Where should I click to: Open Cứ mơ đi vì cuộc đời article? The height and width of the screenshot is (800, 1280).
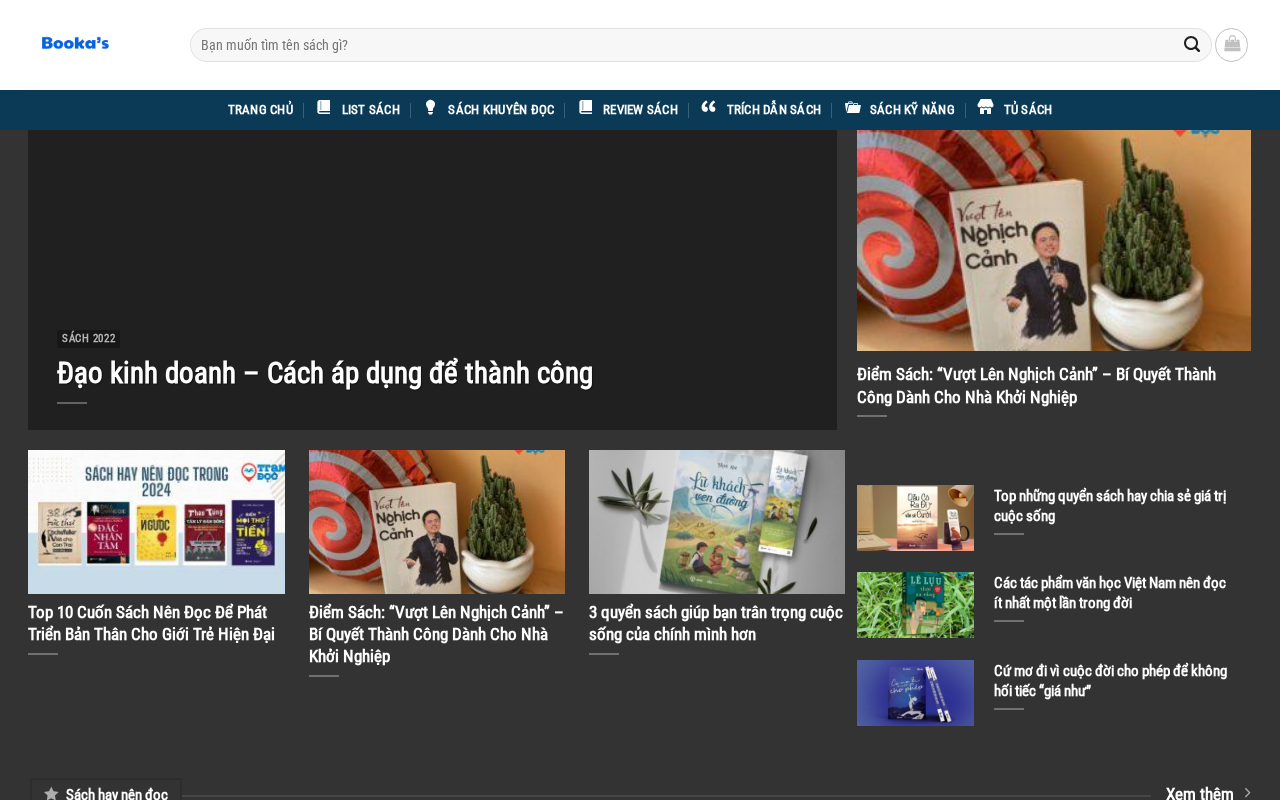(1110, 681)
